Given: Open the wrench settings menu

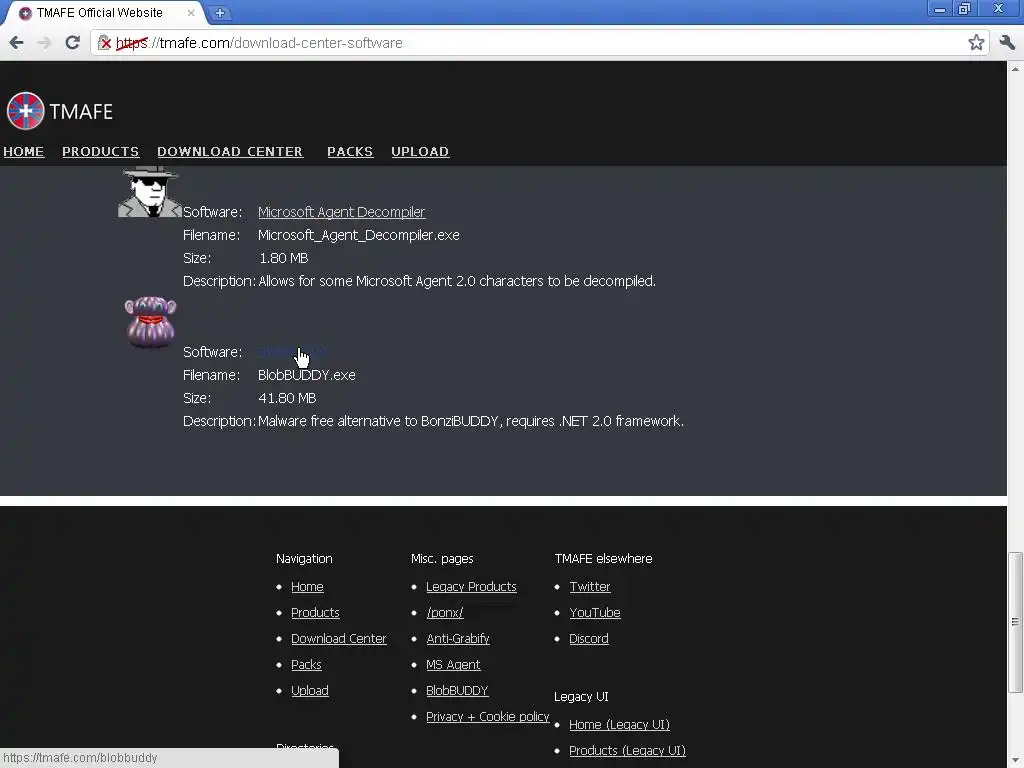Looking at the screenshot, I should pyautogui.click(x=1007, y=43).
